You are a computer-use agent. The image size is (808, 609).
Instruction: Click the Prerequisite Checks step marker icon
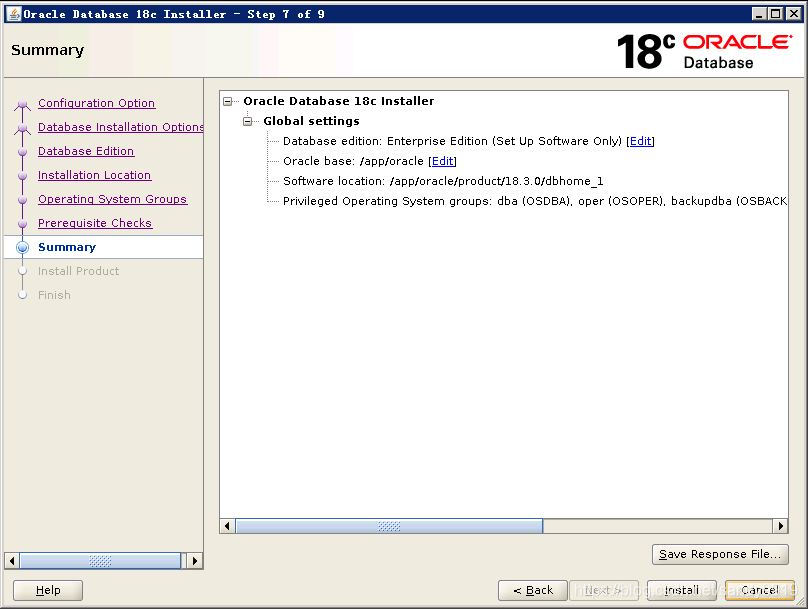click(22, 224)
